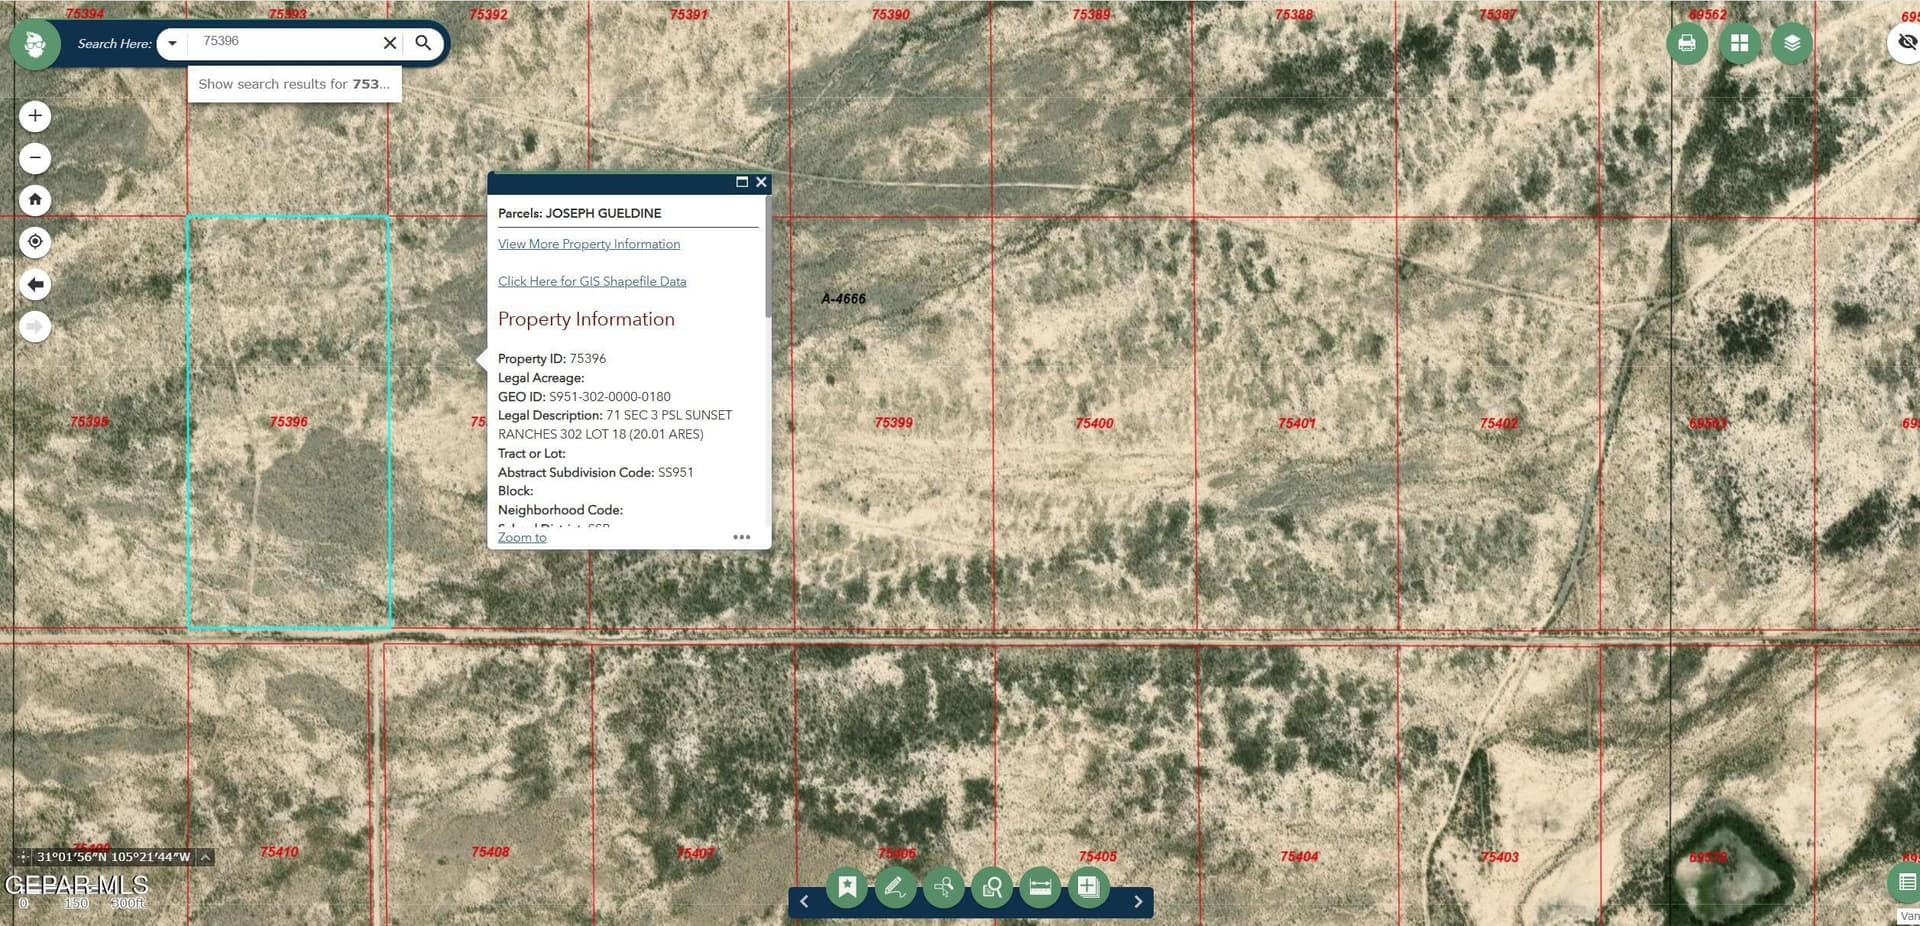Select the Measurement tool
The height and width of the screenshot is (926, 1920).
pos(1039,886)
